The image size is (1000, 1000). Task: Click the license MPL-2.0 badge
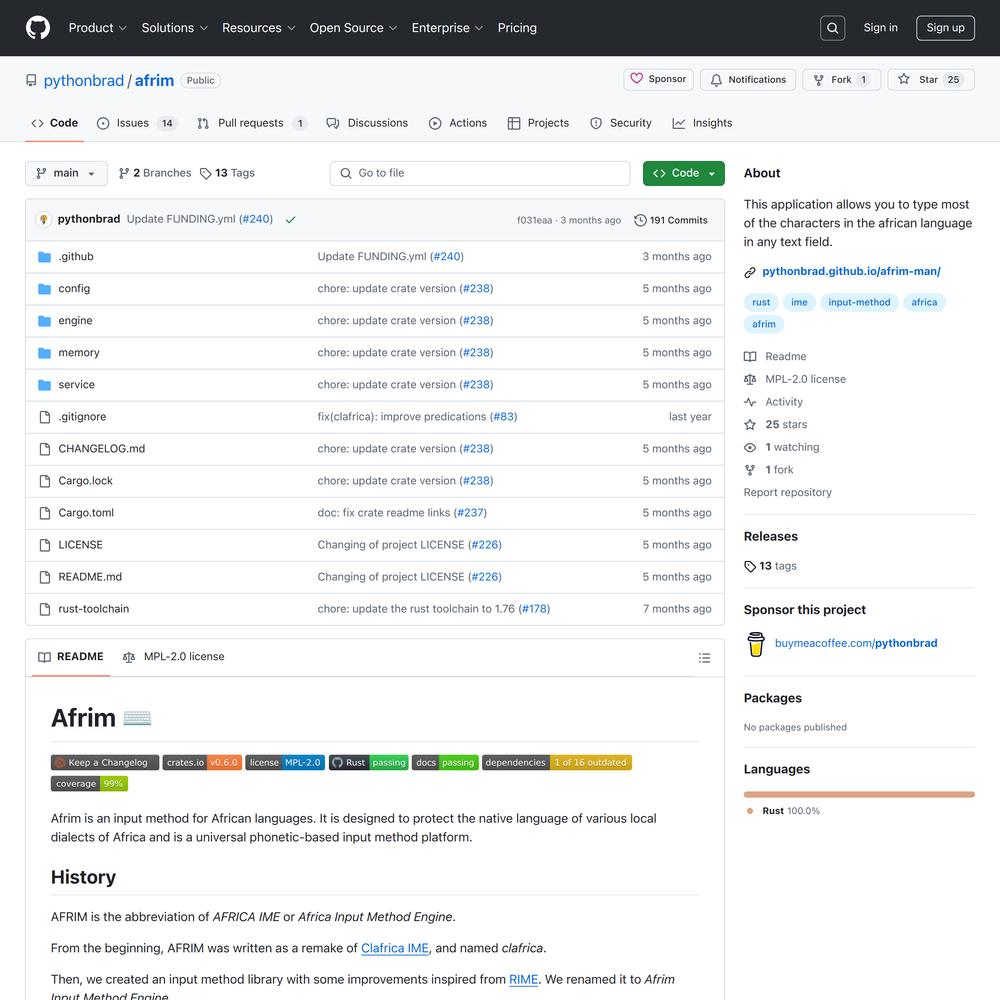click(285, 763)
